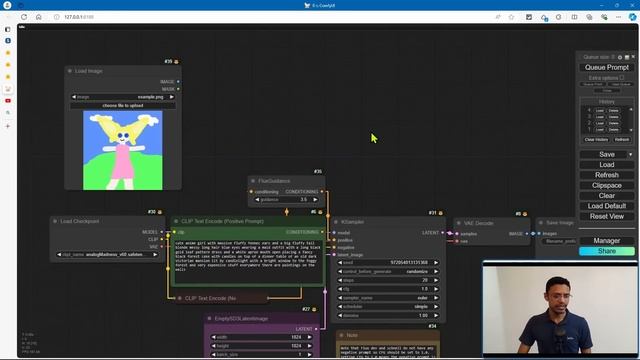Select next image with right arrow in Load Image

pyautogui.click(x=171, y=97)
